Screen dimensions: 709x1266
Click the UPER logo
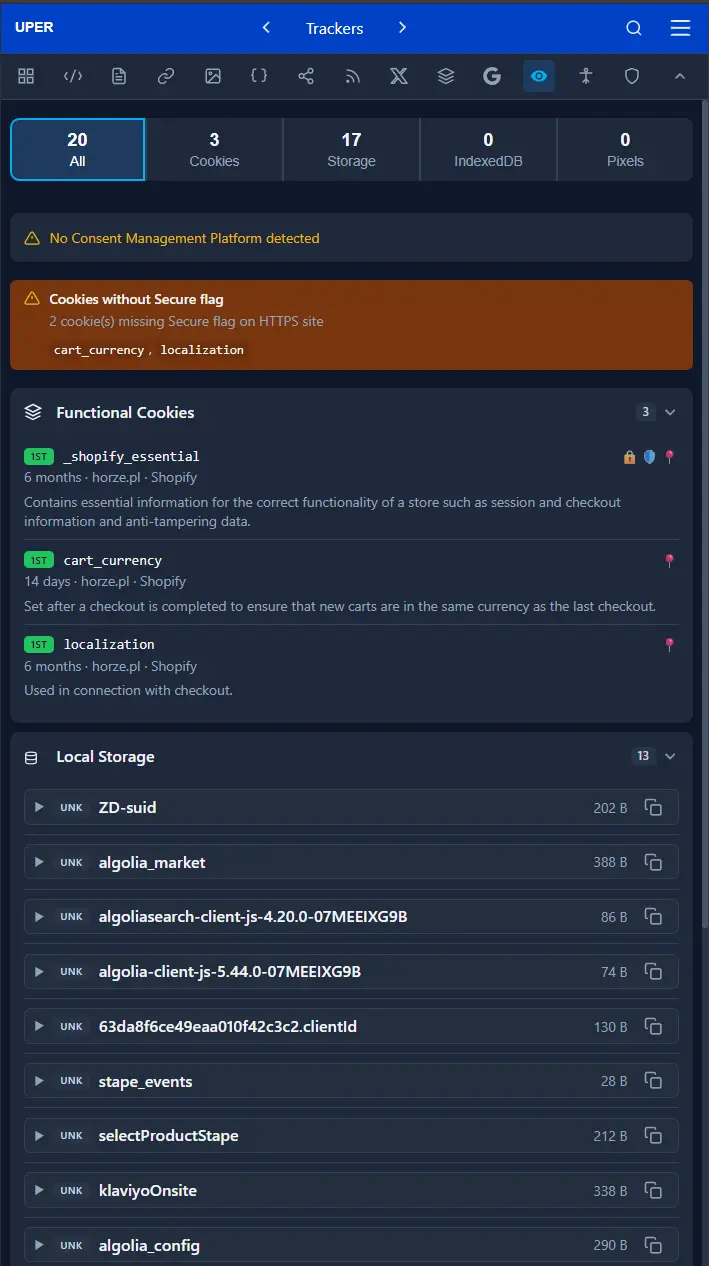point(34,27)
